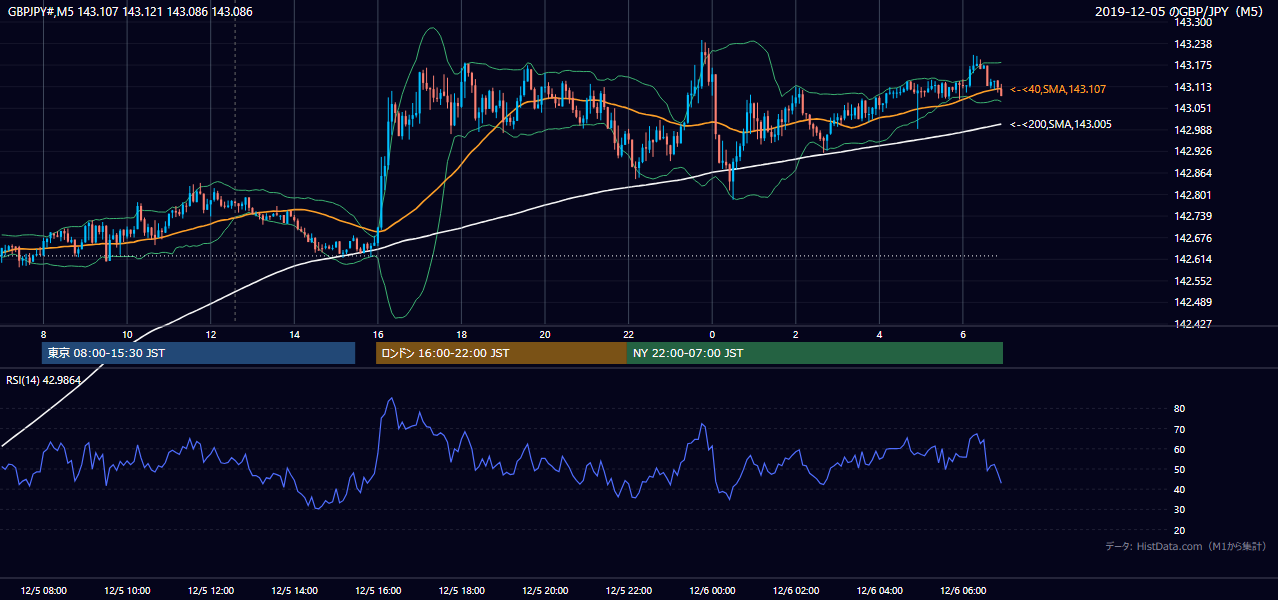1278x600 pixels.
Task: Click the 12/6 02:00 bottom time label
Action: pos(796,591)
